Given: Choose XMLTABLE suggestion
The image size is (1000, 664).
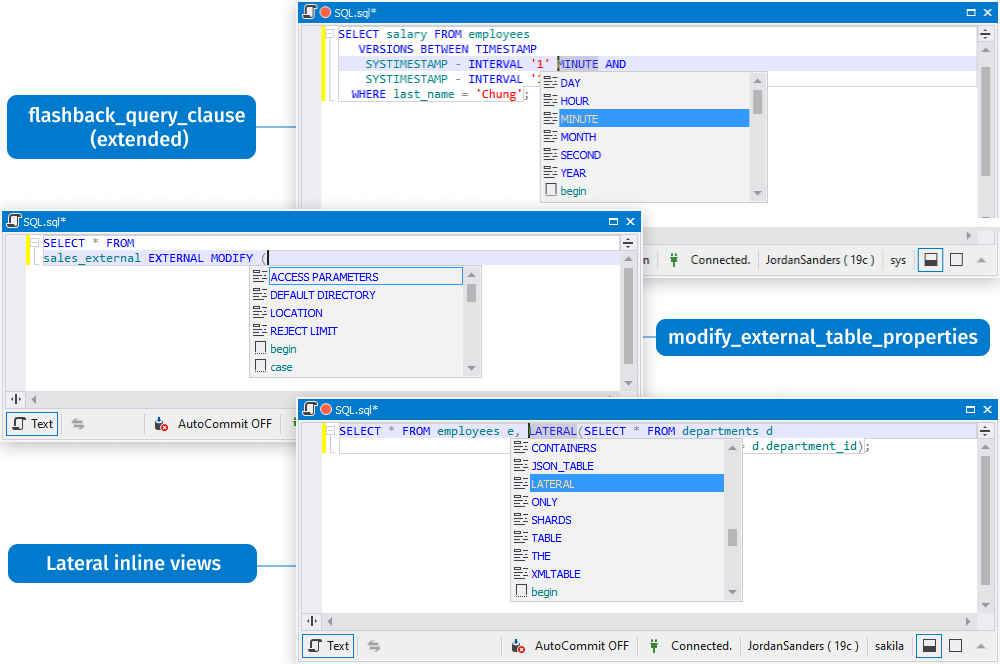Looking at the screenshot, I should click(x=618, y=573).
